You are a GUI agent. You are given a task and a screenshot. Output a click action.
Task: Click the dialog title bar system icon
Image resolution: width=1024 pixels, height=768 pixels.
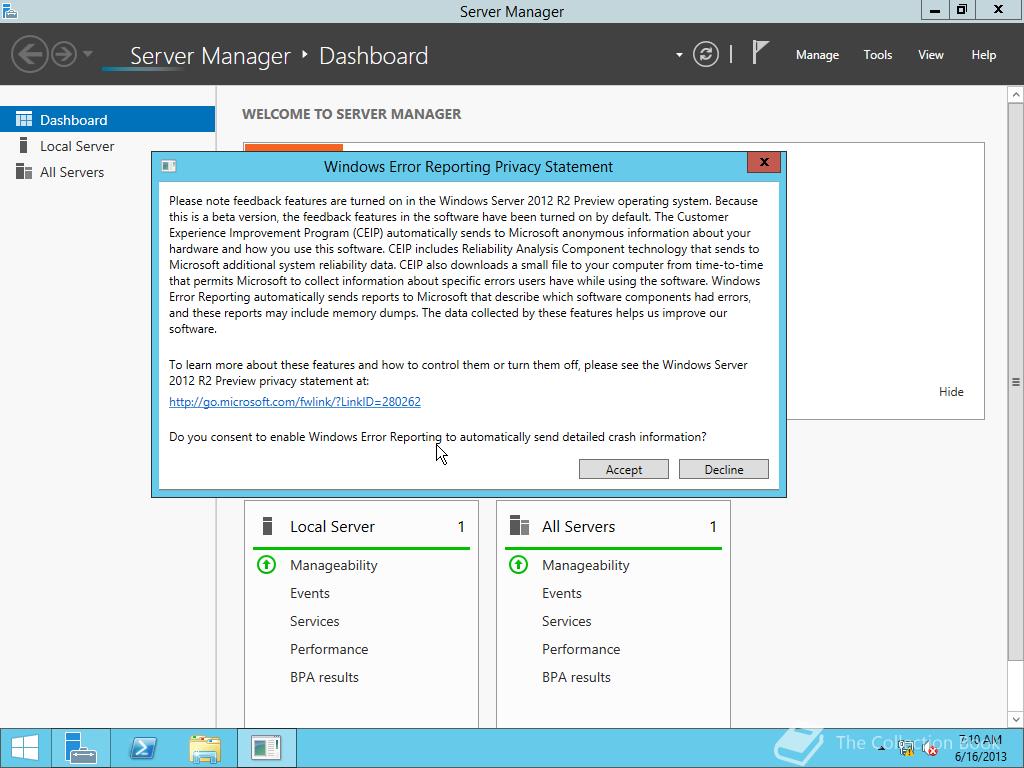(168, 166)
